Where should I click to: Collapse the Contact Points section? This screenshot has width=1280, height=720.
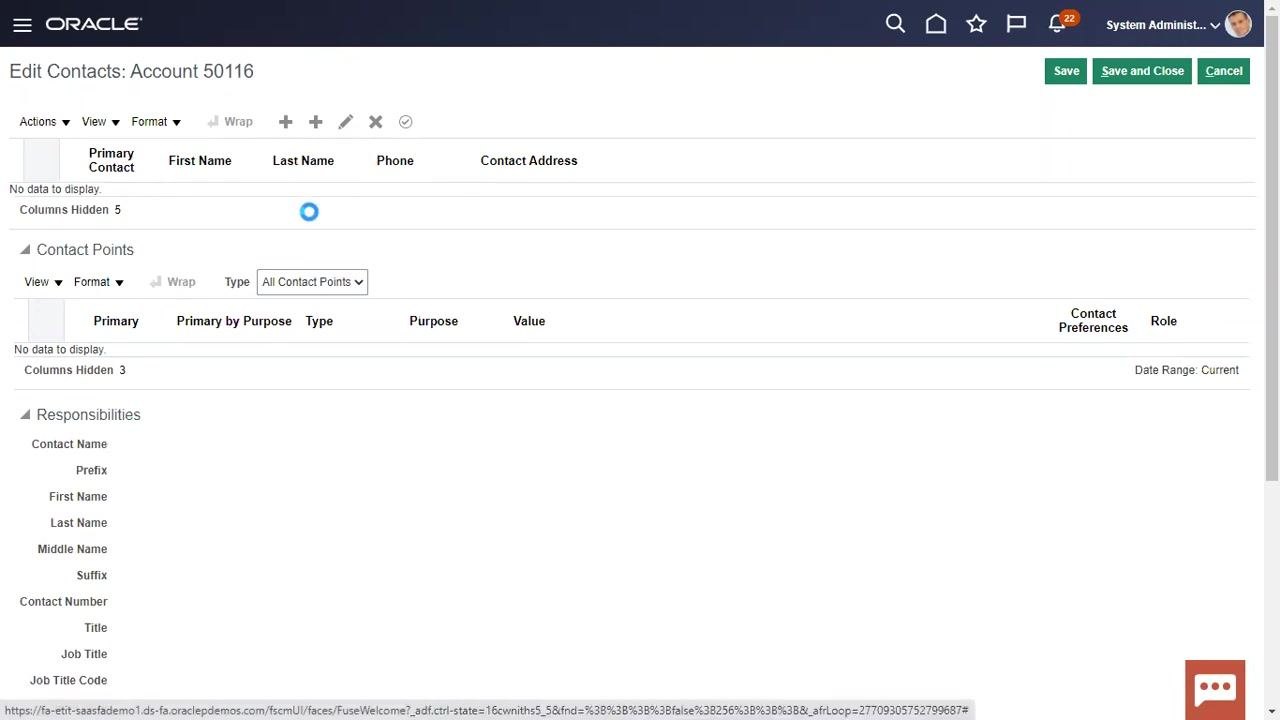[25, 250]
